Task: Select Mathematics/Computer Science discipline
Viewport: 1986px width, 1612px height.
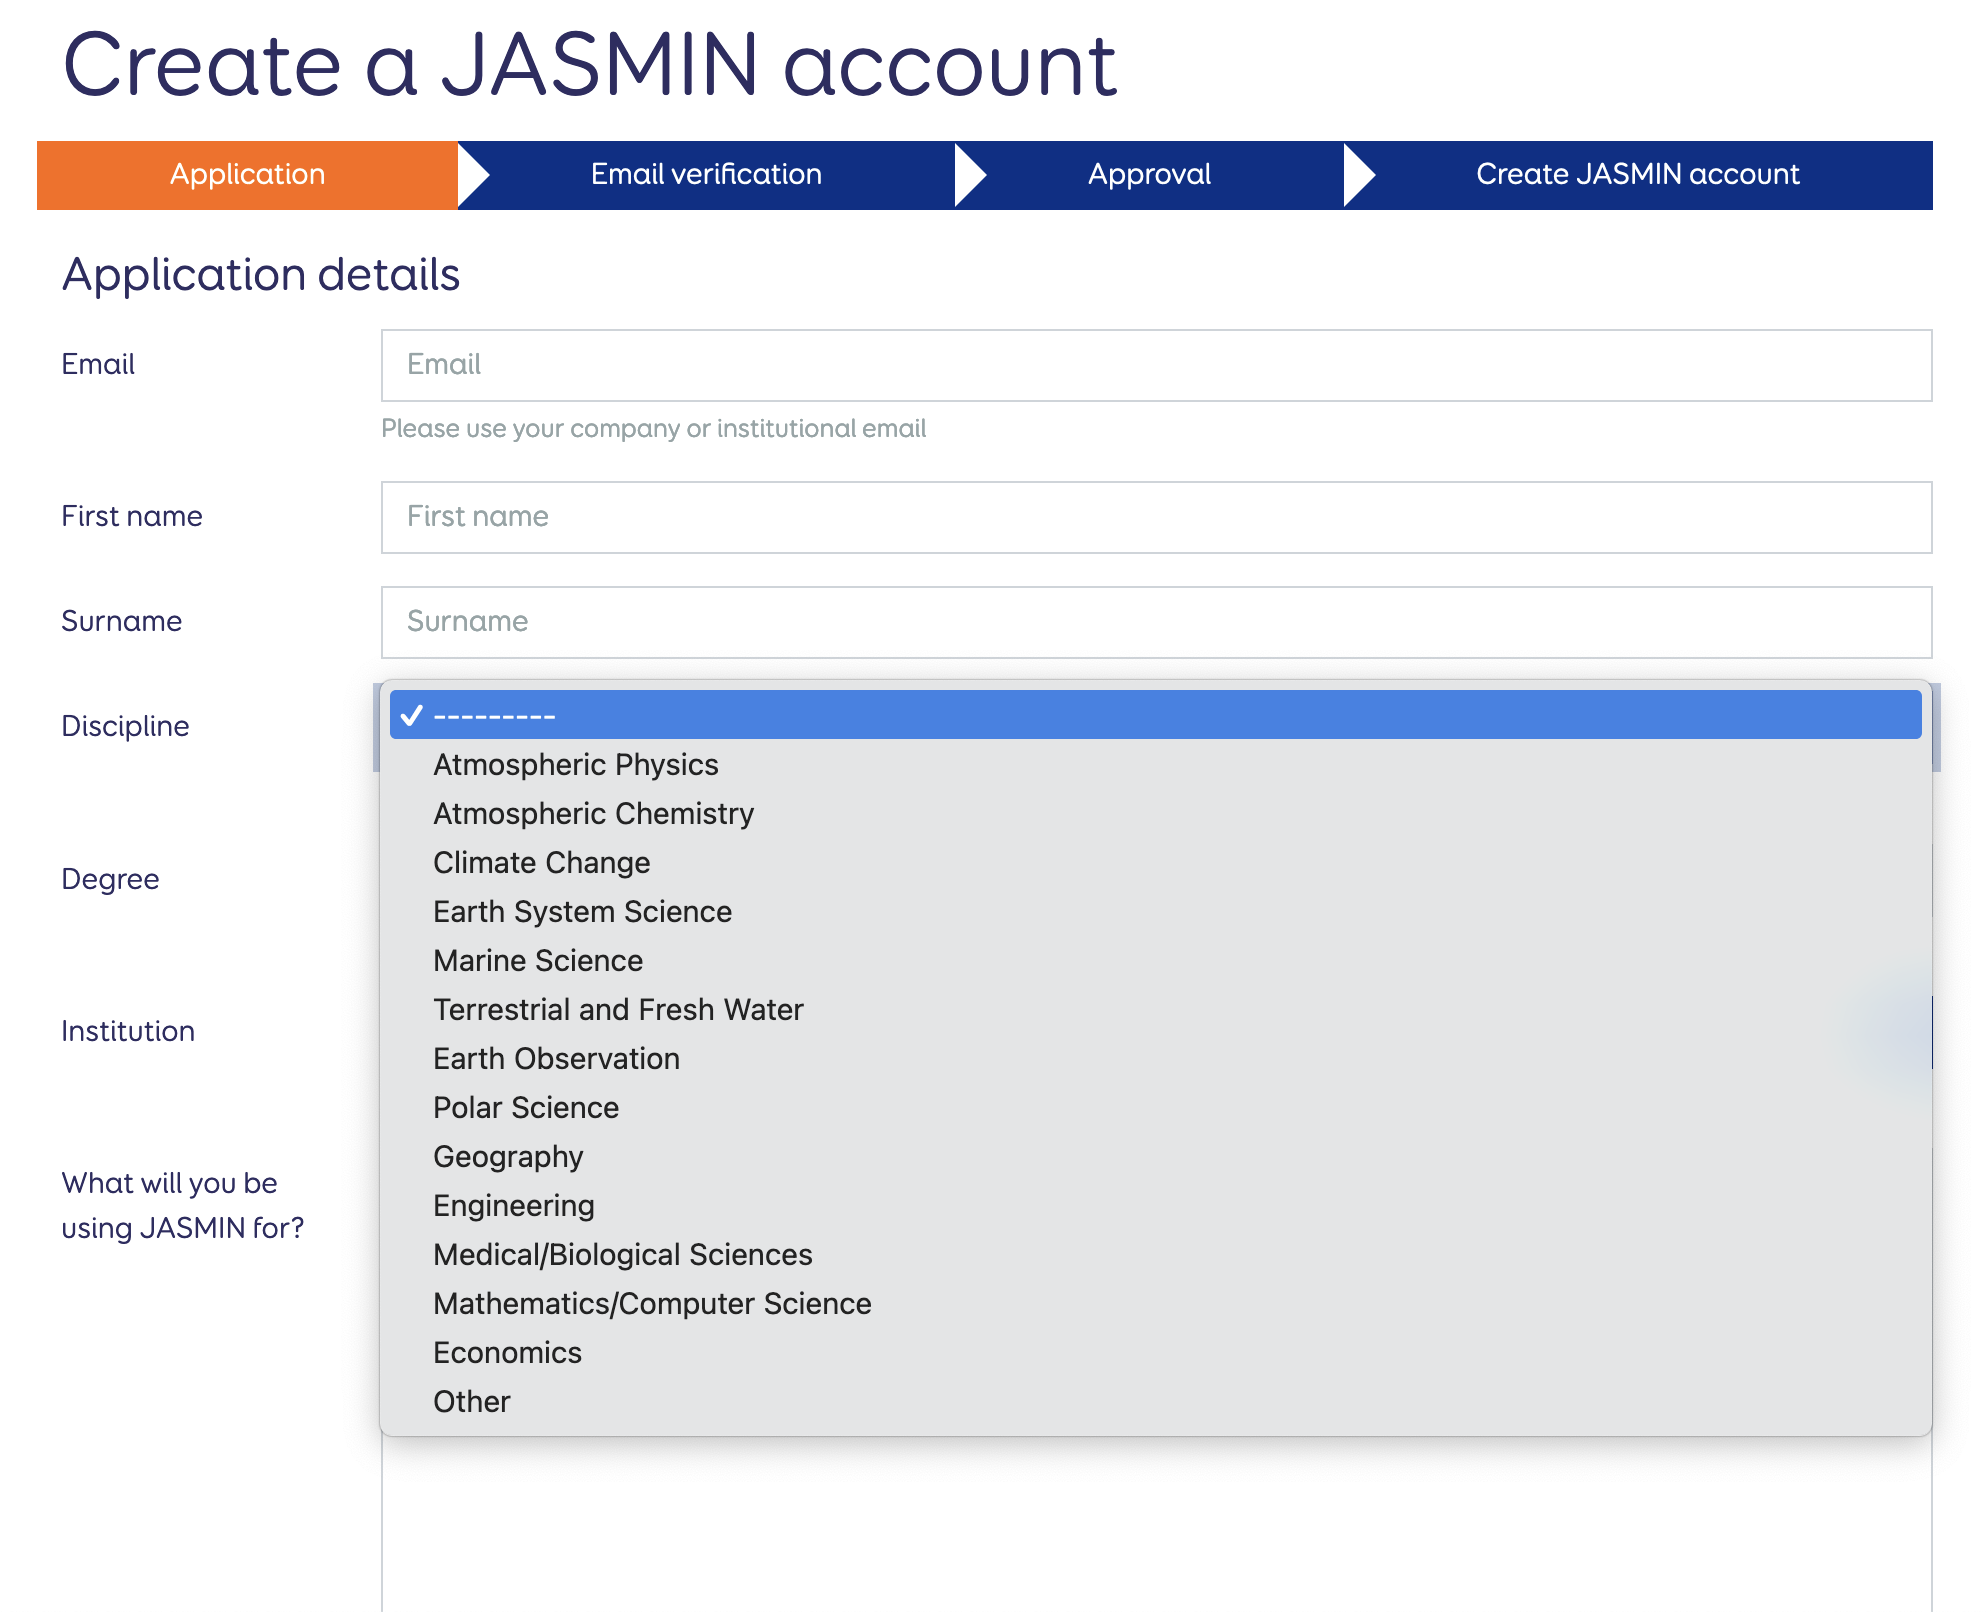Action: (651, 1303)
